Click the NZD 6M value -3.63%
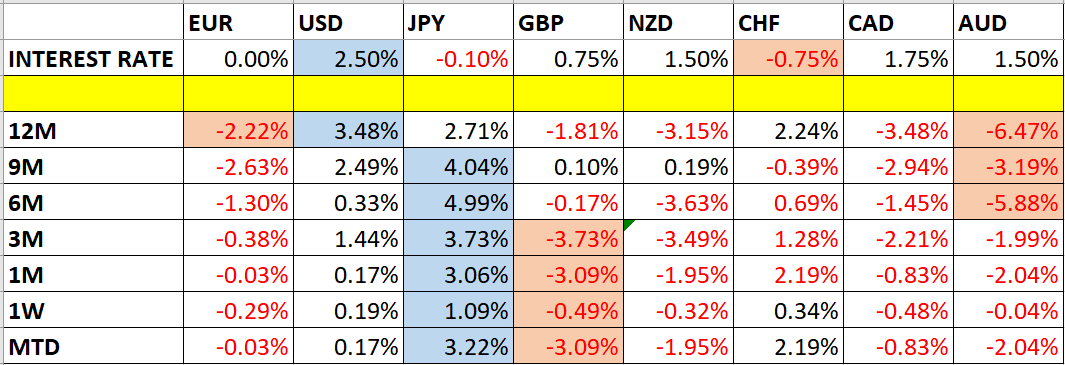 pos(679,203)
